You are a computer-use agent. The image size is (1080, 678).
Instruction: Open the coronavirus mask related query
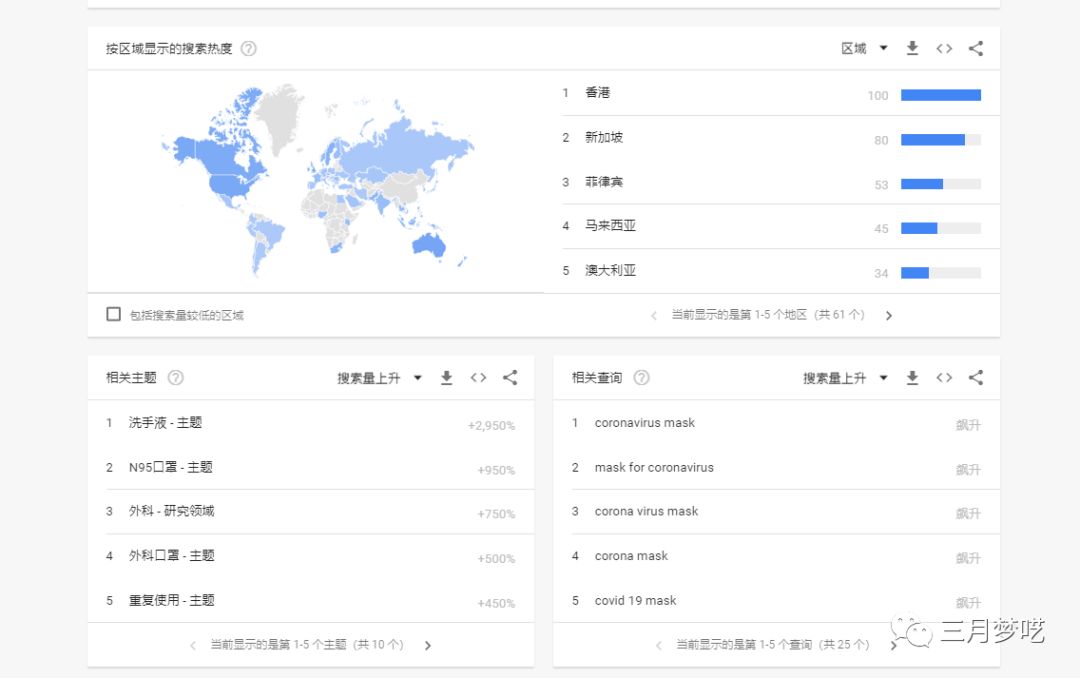point(645,423)
